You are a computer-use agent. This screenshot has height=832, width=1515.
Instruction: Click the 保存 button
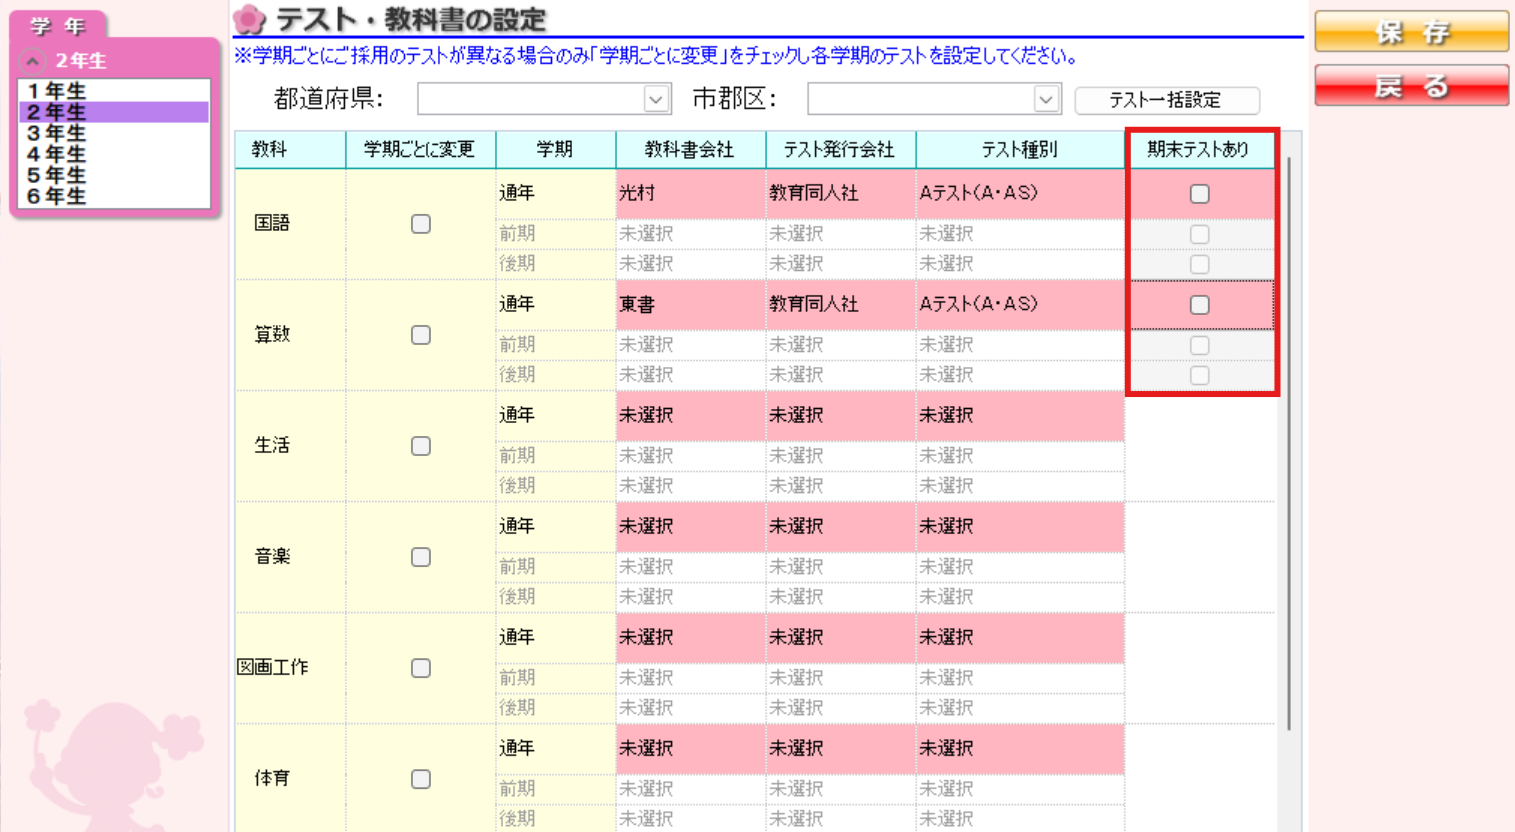pyautogui.click(x=1411, y=31)
